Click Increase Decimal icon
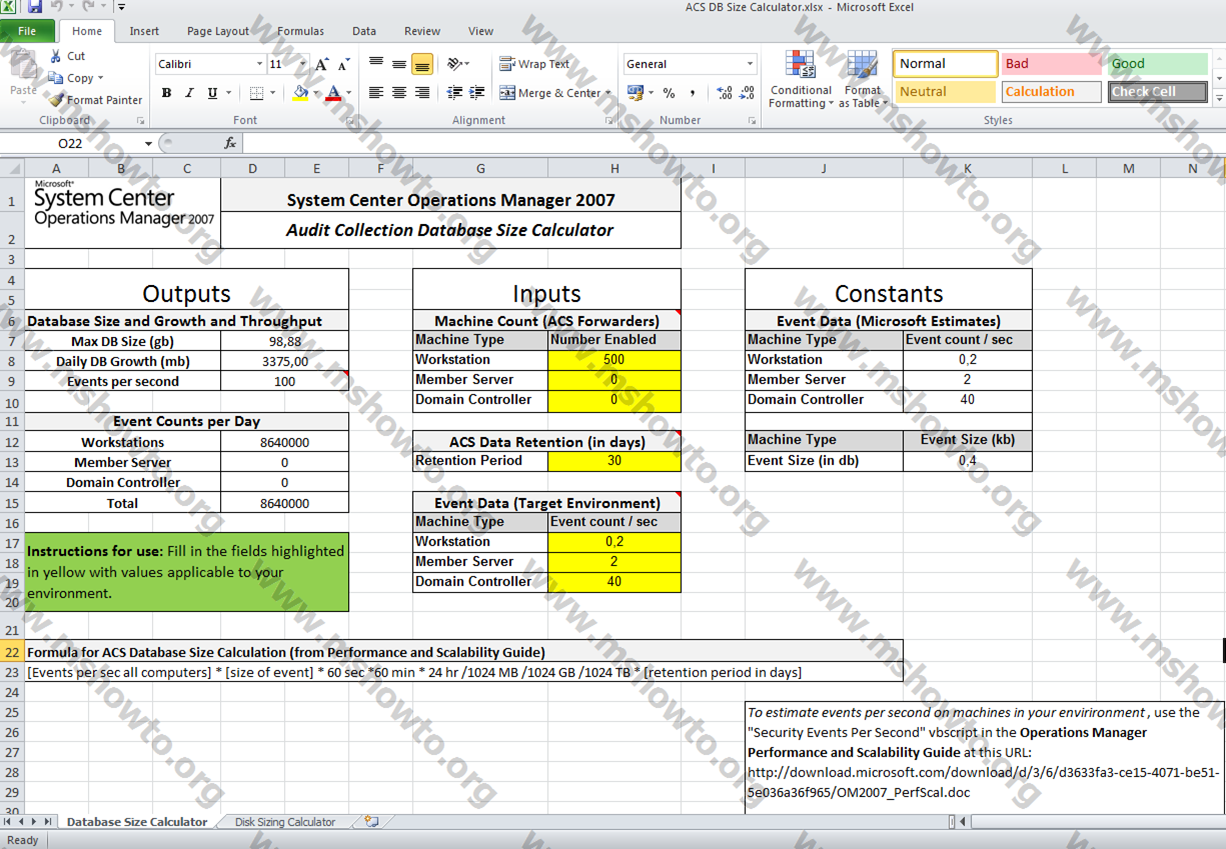Screen dimensions: 1226x849 point(725,93)
